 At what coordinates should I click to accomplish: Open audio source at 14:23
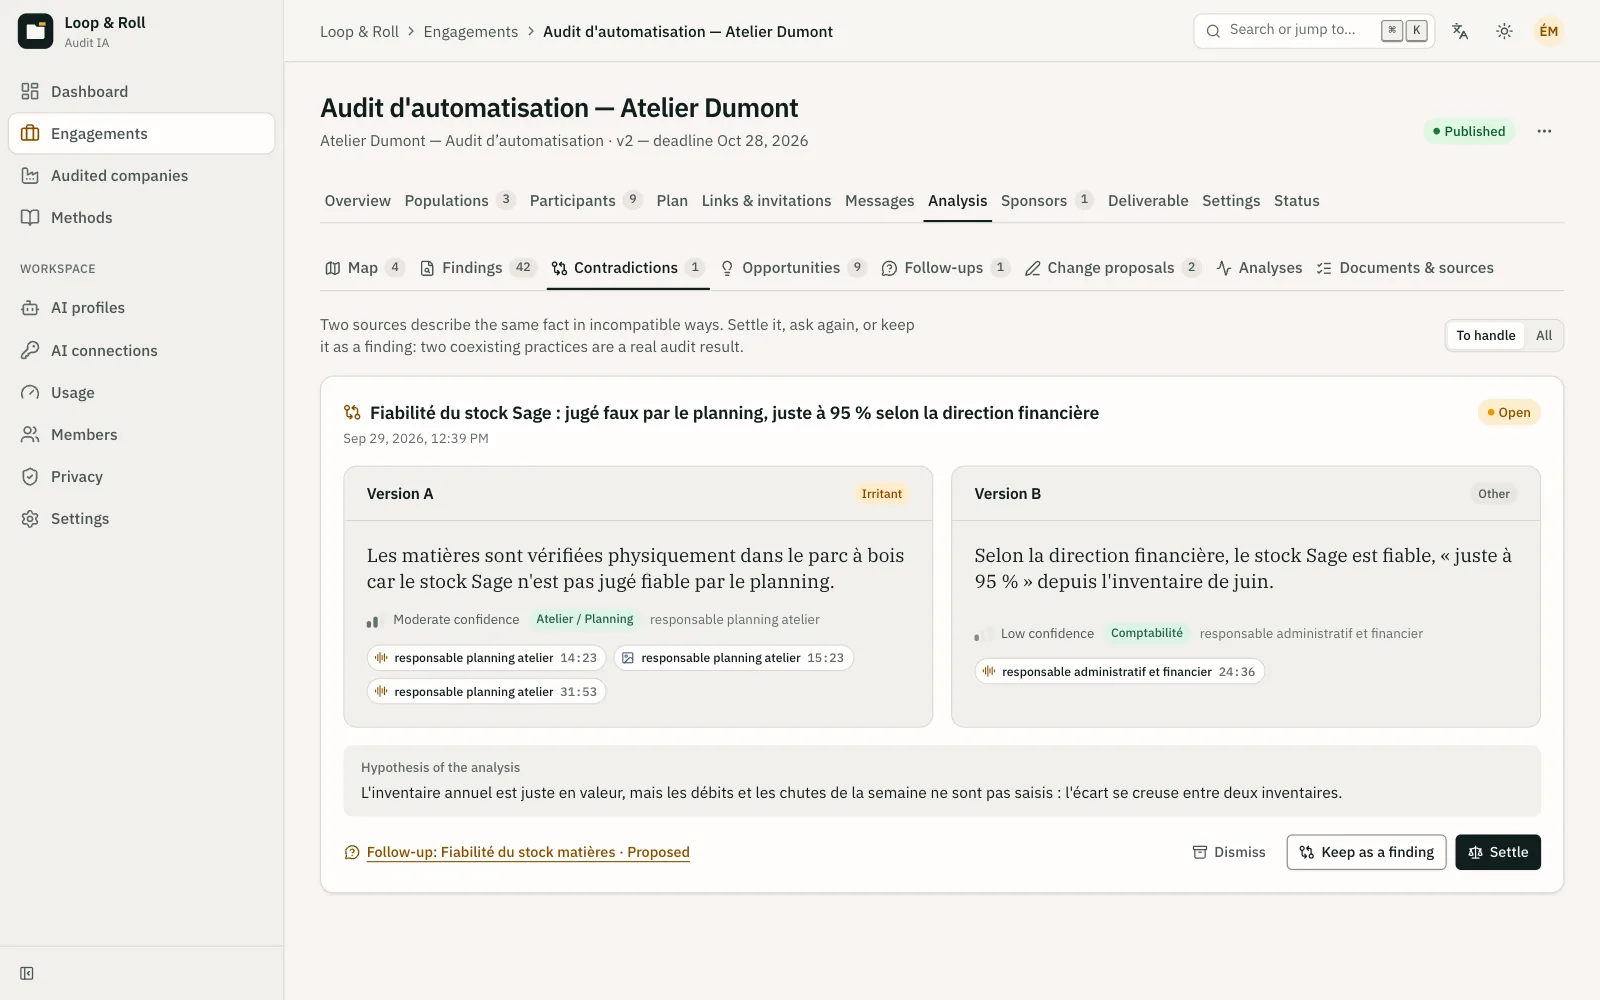(486, 658)
